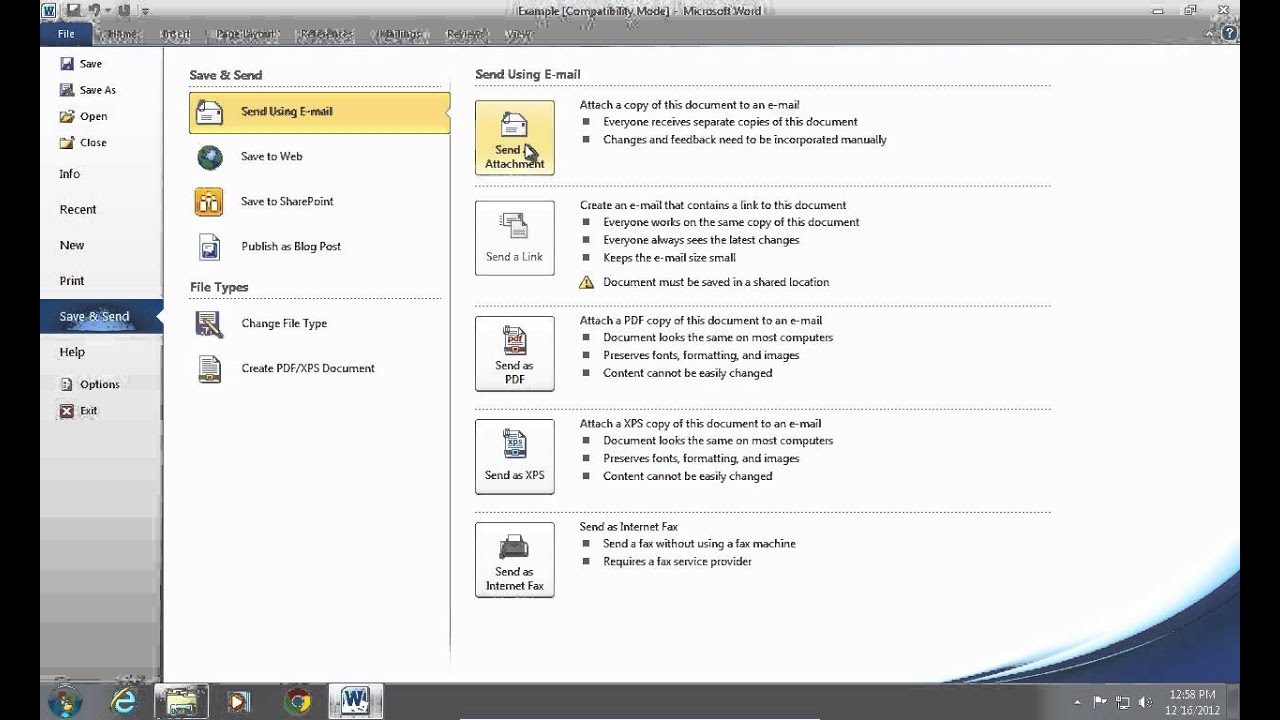Click the Send as PDF icon
The image size is (1280, 720).
click(x=514, y=353)
